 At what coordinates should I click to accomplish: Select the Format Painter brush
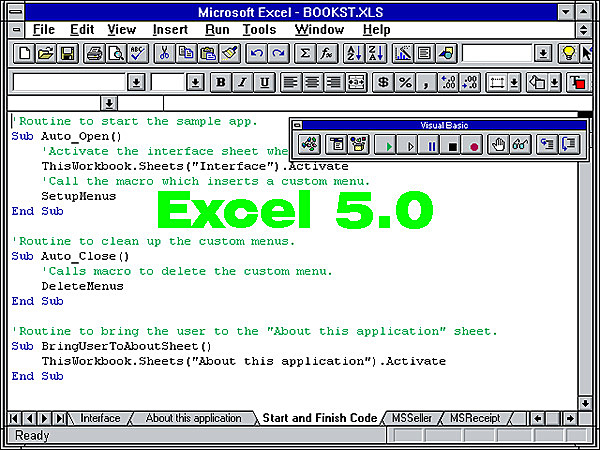pos(230,54)
